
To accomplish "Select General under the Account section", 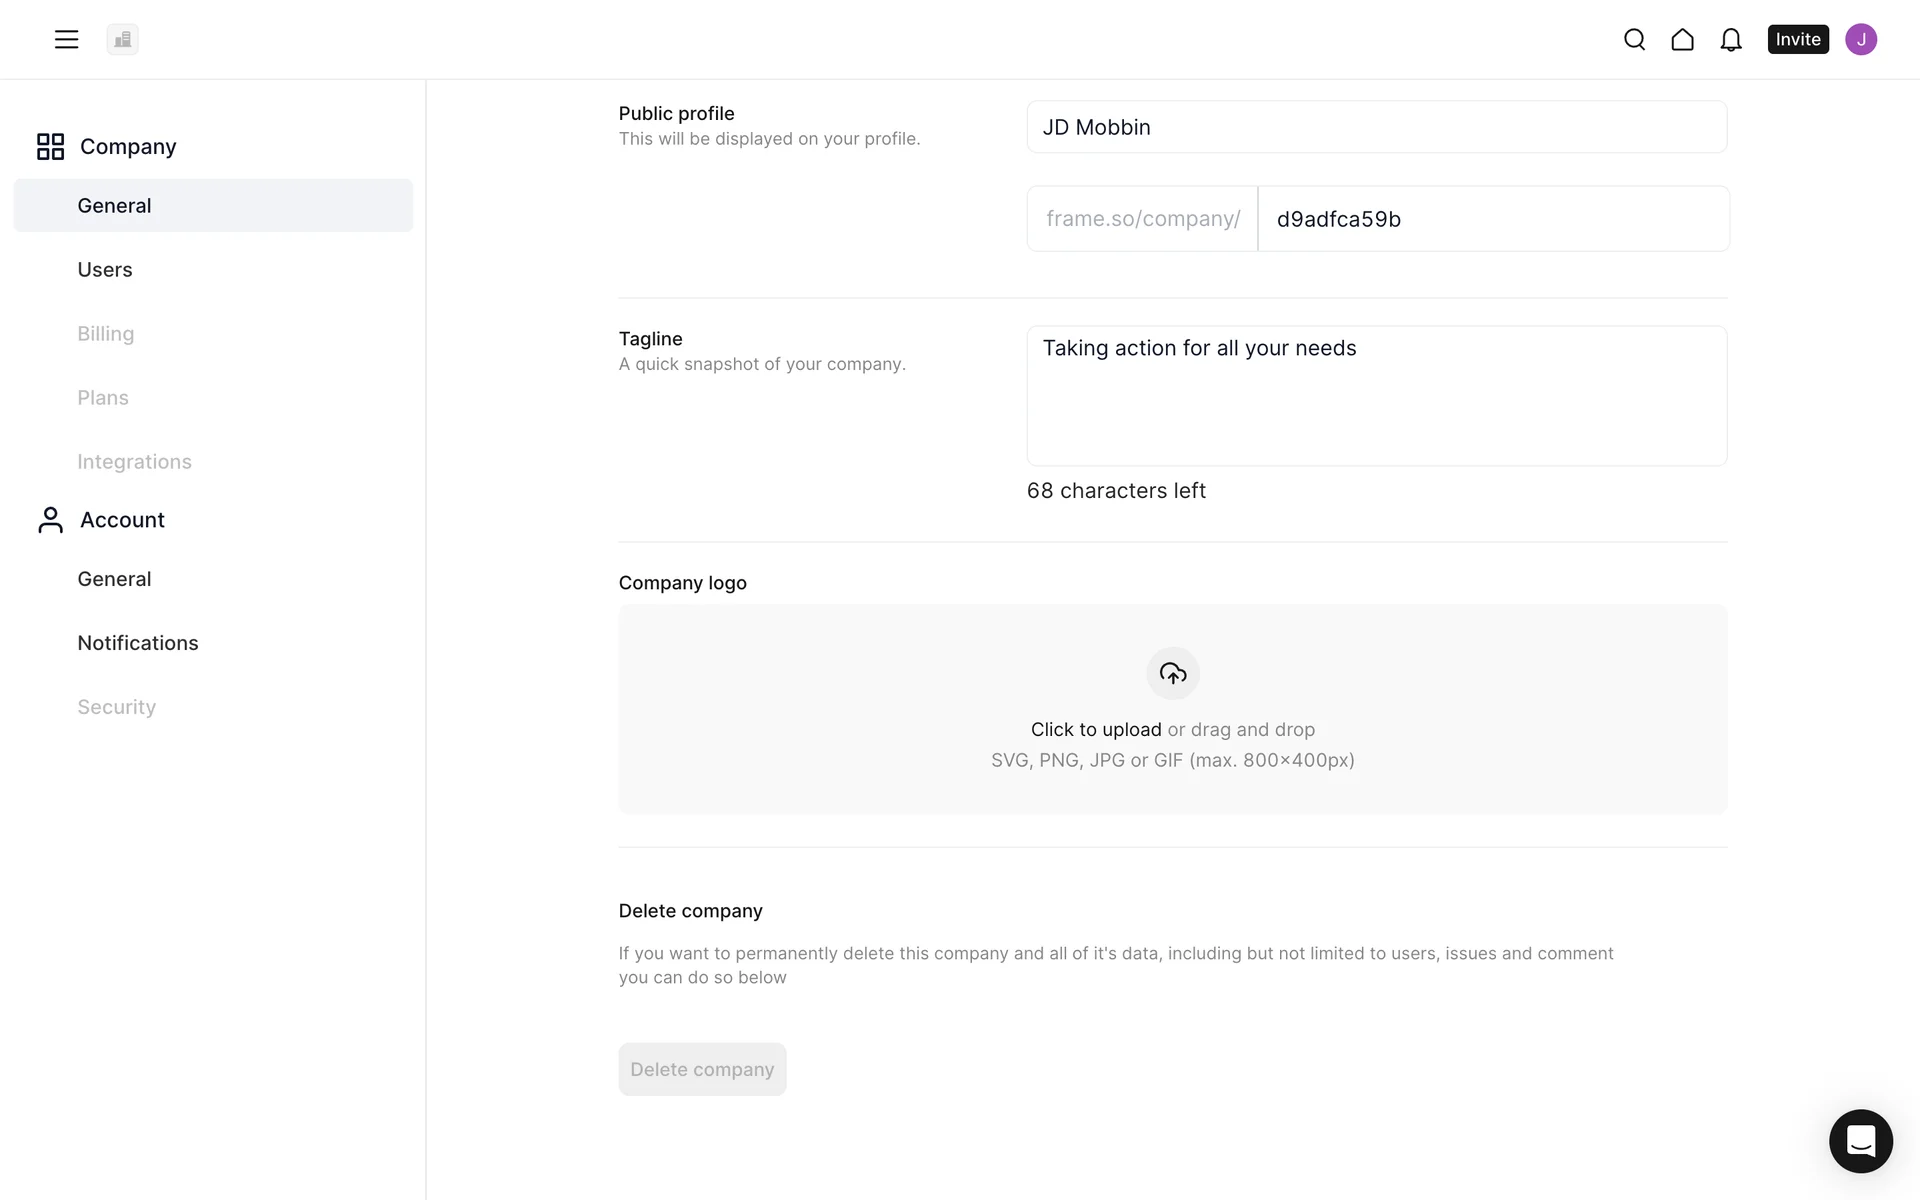I will click(x=114, y=579).
